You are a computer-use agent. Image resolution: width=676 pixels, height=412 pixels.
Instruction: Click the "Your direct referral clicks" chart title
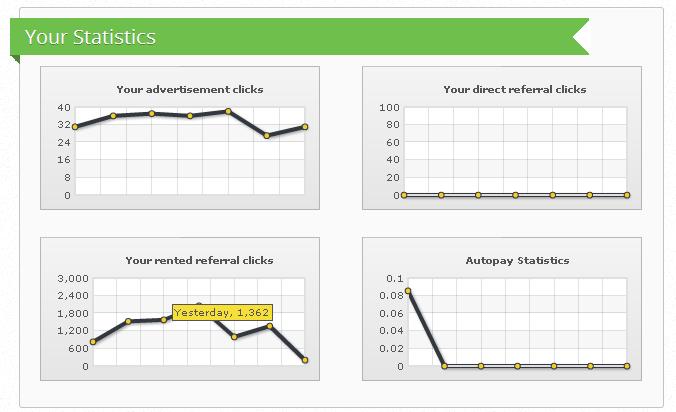click(x=515, y=89)
